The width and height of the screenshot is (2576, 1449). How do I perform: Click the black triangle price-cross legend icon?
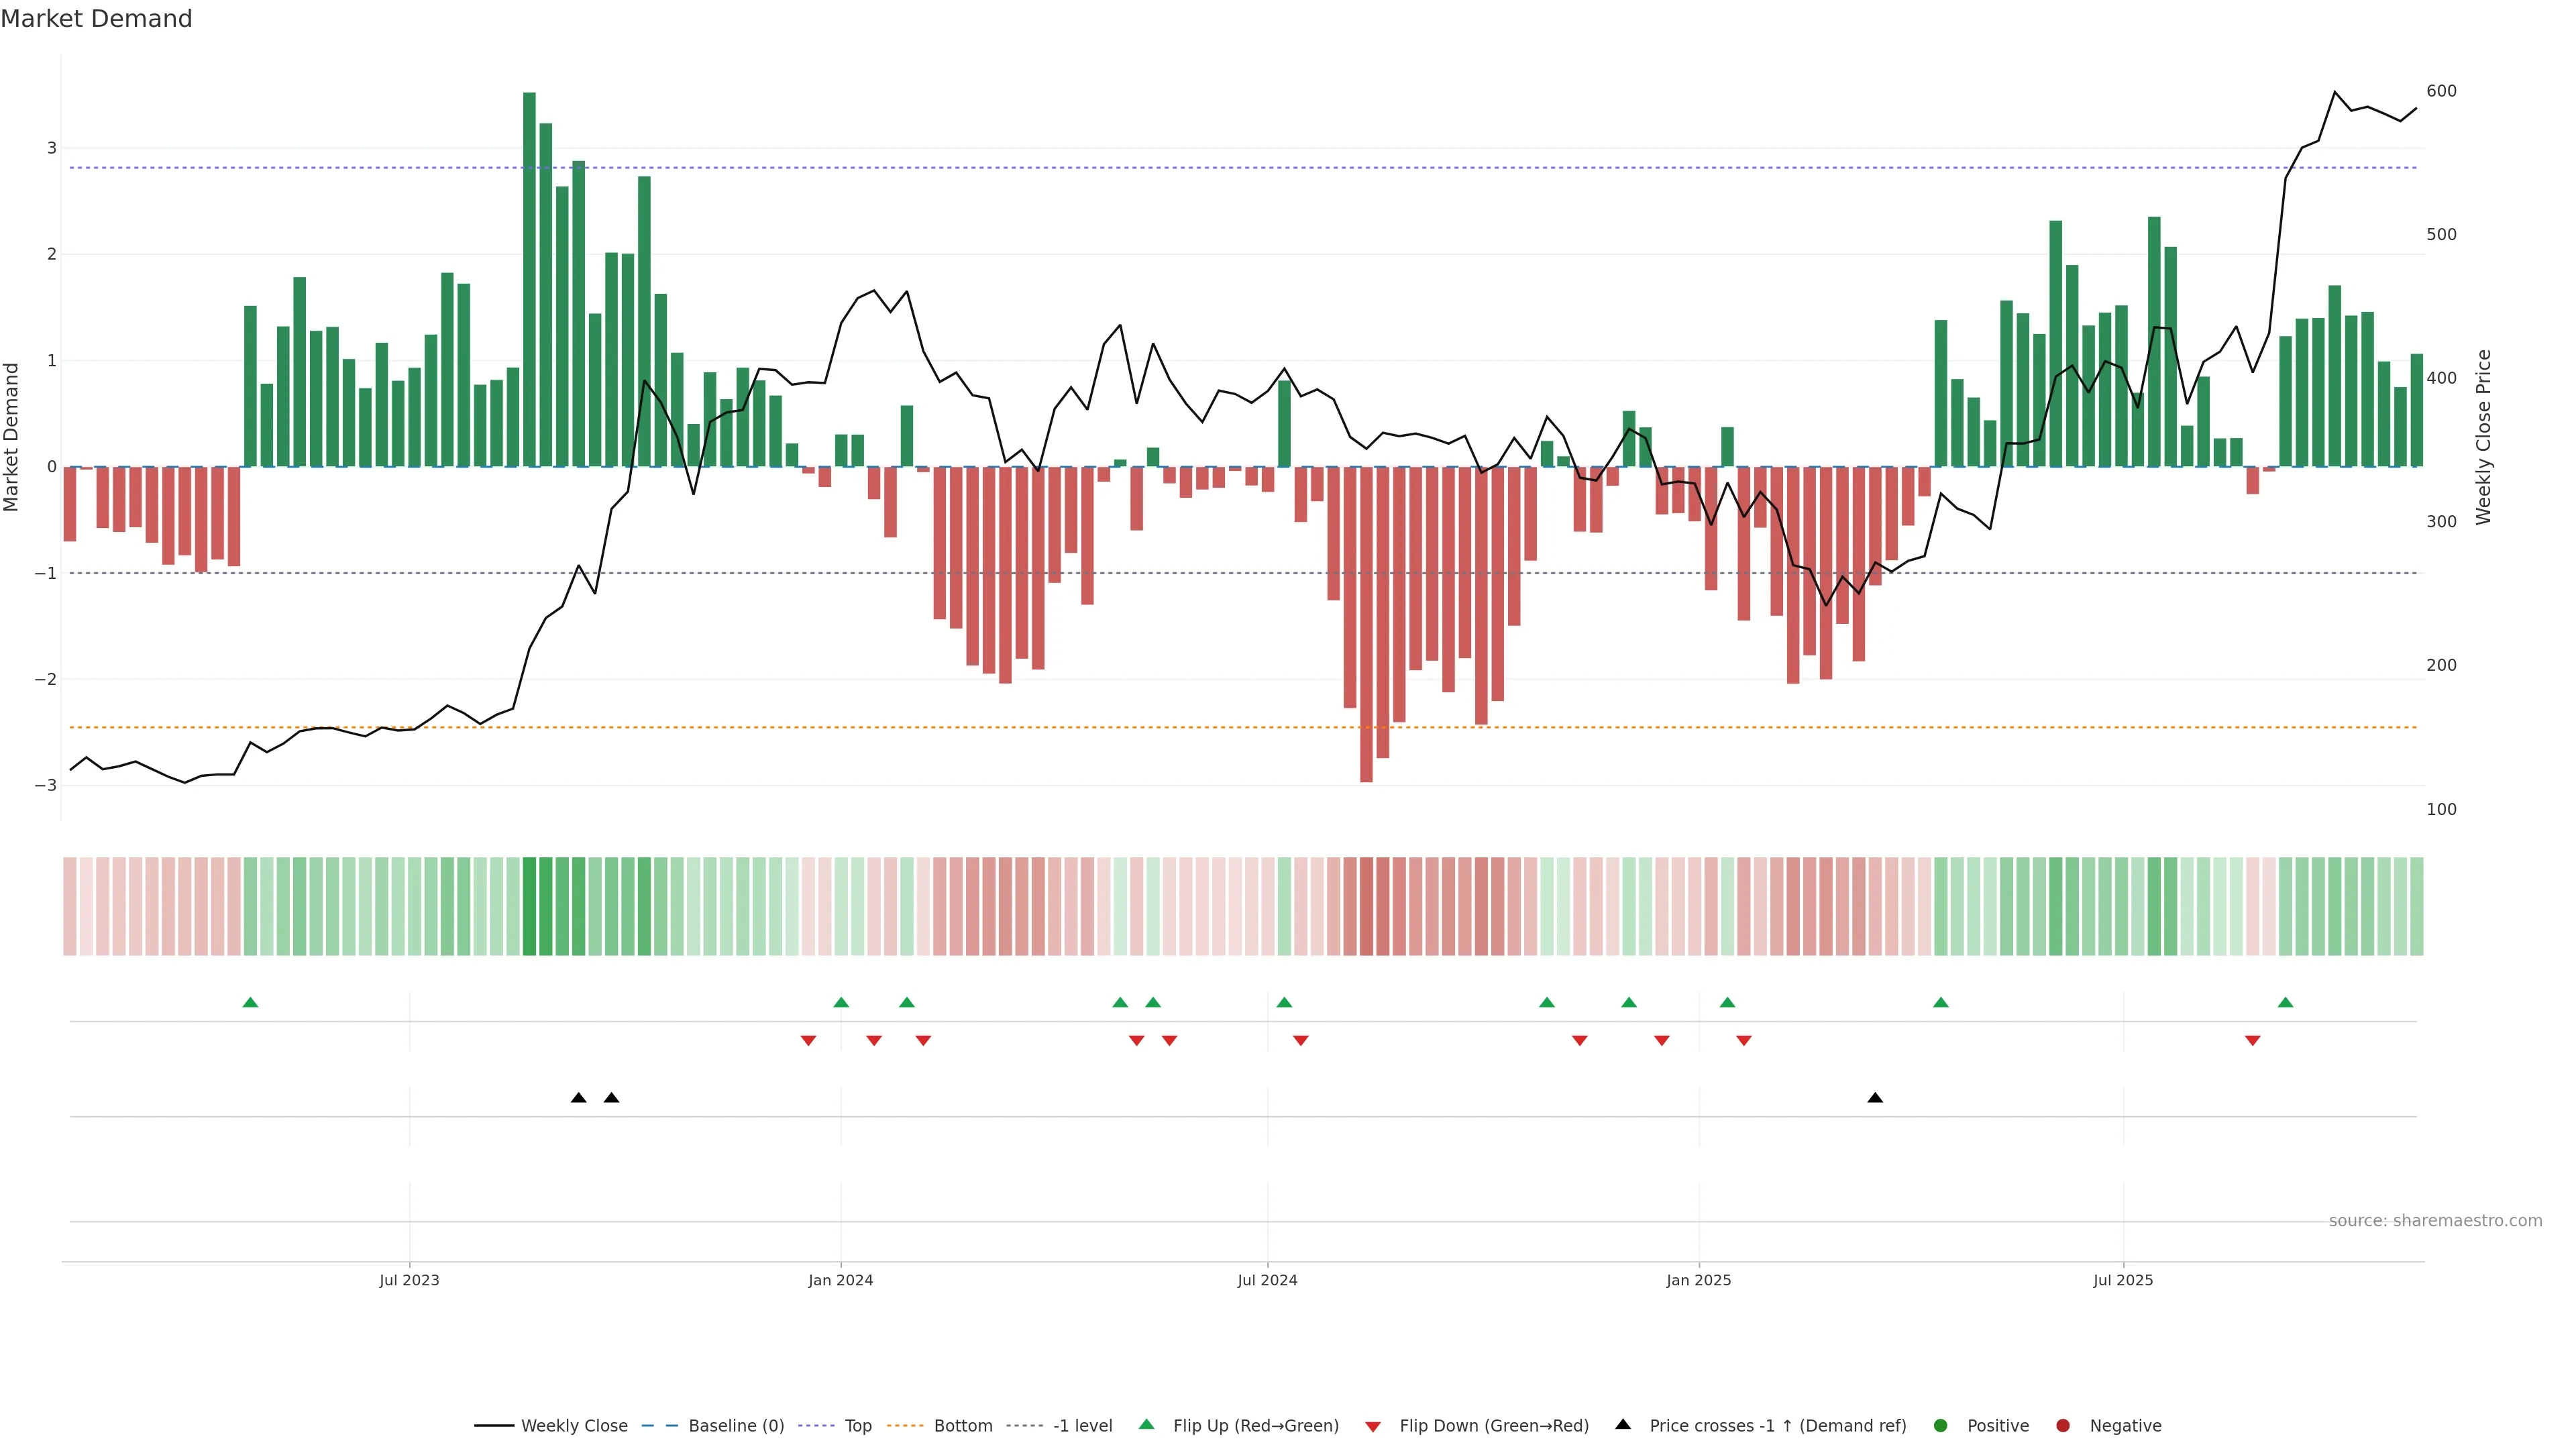pyautogui.click(x=1623, y=1424)
